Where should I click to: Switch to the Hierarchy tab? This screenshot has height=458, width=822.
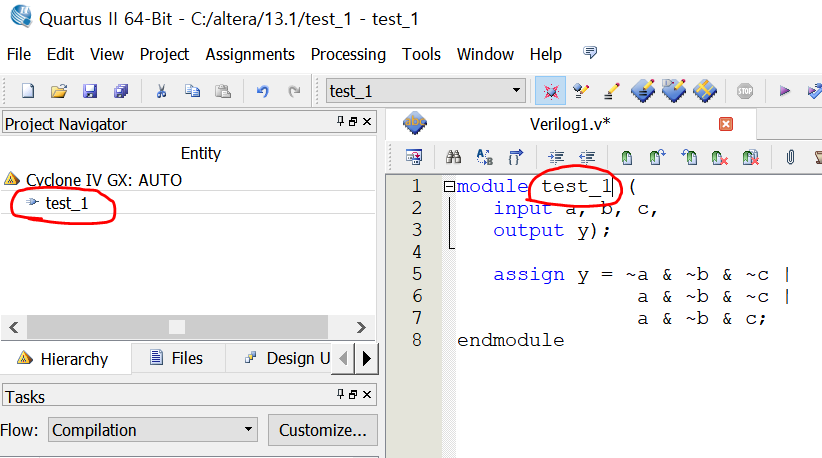[x=66, y=359]
